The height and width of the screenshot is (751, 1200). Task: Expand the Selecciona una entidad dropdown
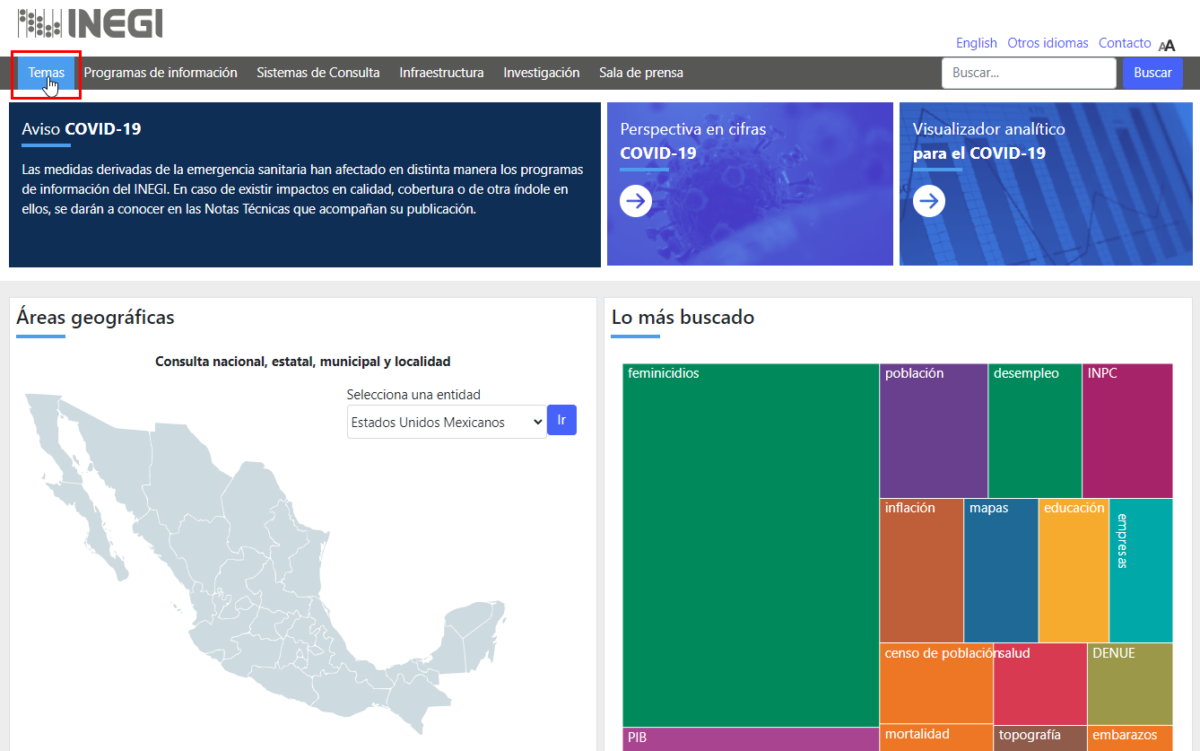(445, 422)
